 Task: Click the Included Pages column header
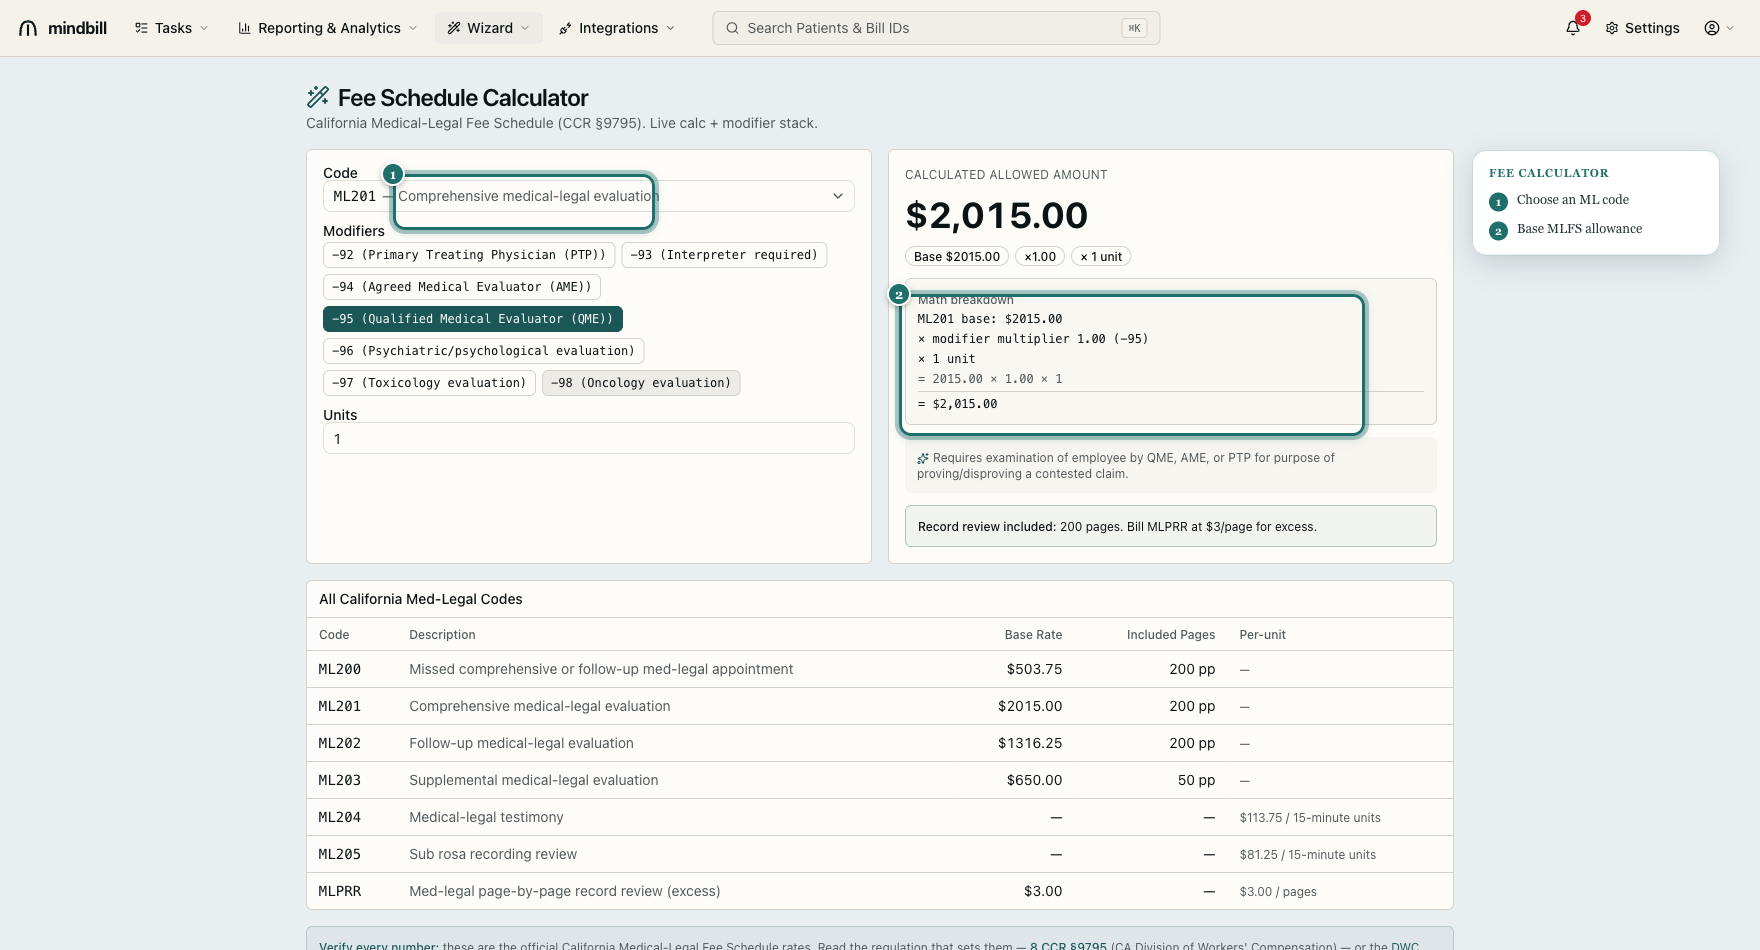(1171, 635)
